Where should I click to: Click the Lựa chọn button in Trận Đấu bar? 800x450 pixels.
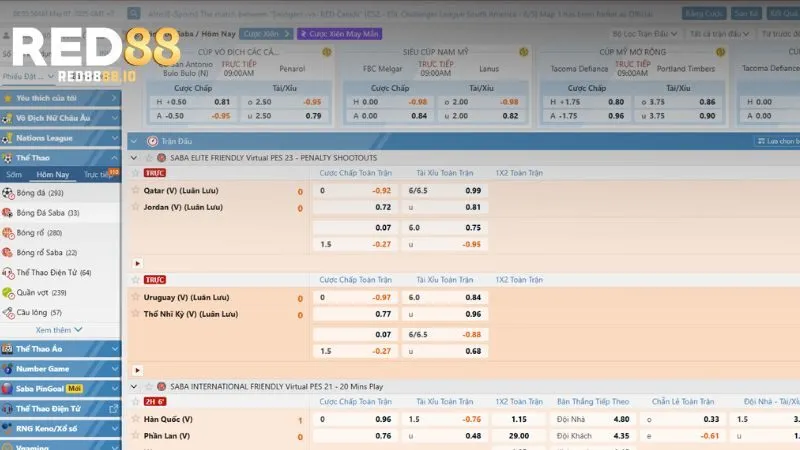click(x=778, y=141)
